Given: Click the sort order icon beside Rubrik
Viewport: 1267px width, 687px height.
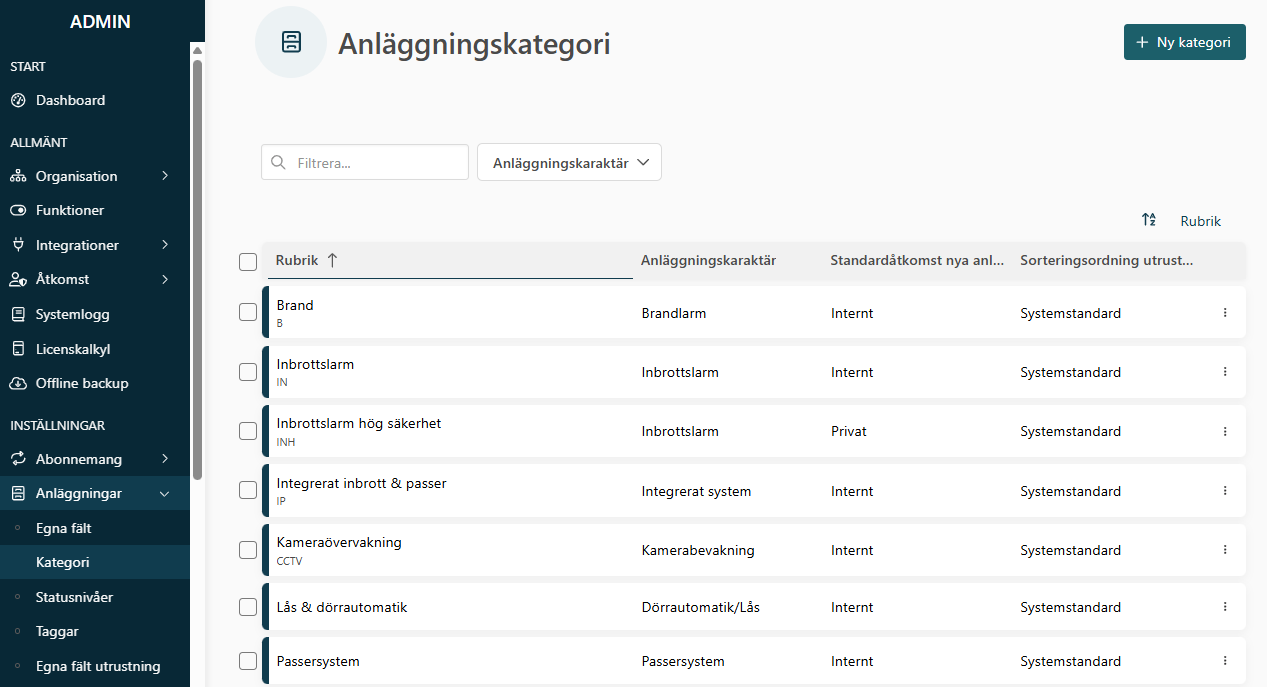Looking at the screenshot, I should point(1149,220).
